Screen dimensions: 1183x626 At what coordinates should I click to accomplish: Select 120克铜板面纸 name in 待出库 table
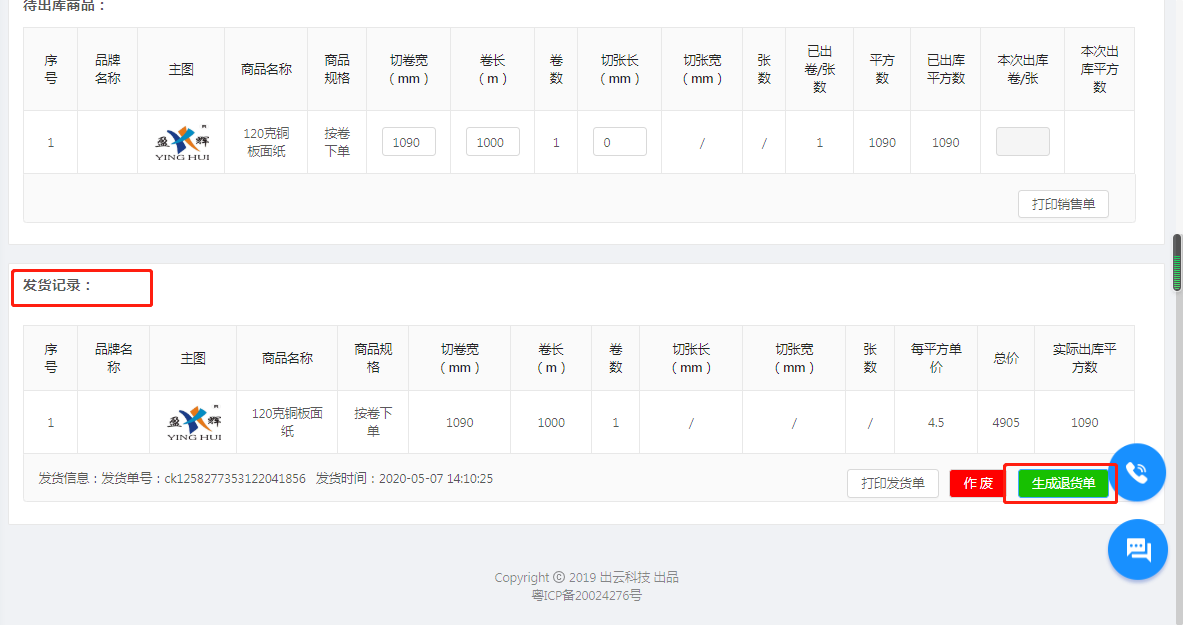pos(266,142)
